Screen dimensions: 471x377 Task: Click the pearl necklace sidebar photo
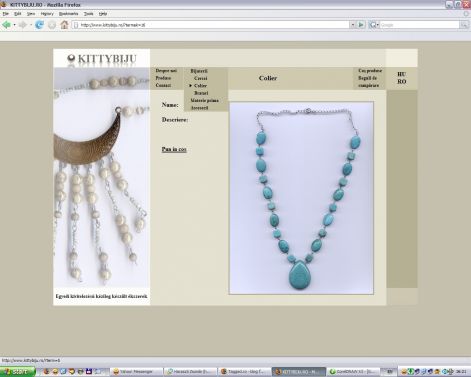pos(102,178)
